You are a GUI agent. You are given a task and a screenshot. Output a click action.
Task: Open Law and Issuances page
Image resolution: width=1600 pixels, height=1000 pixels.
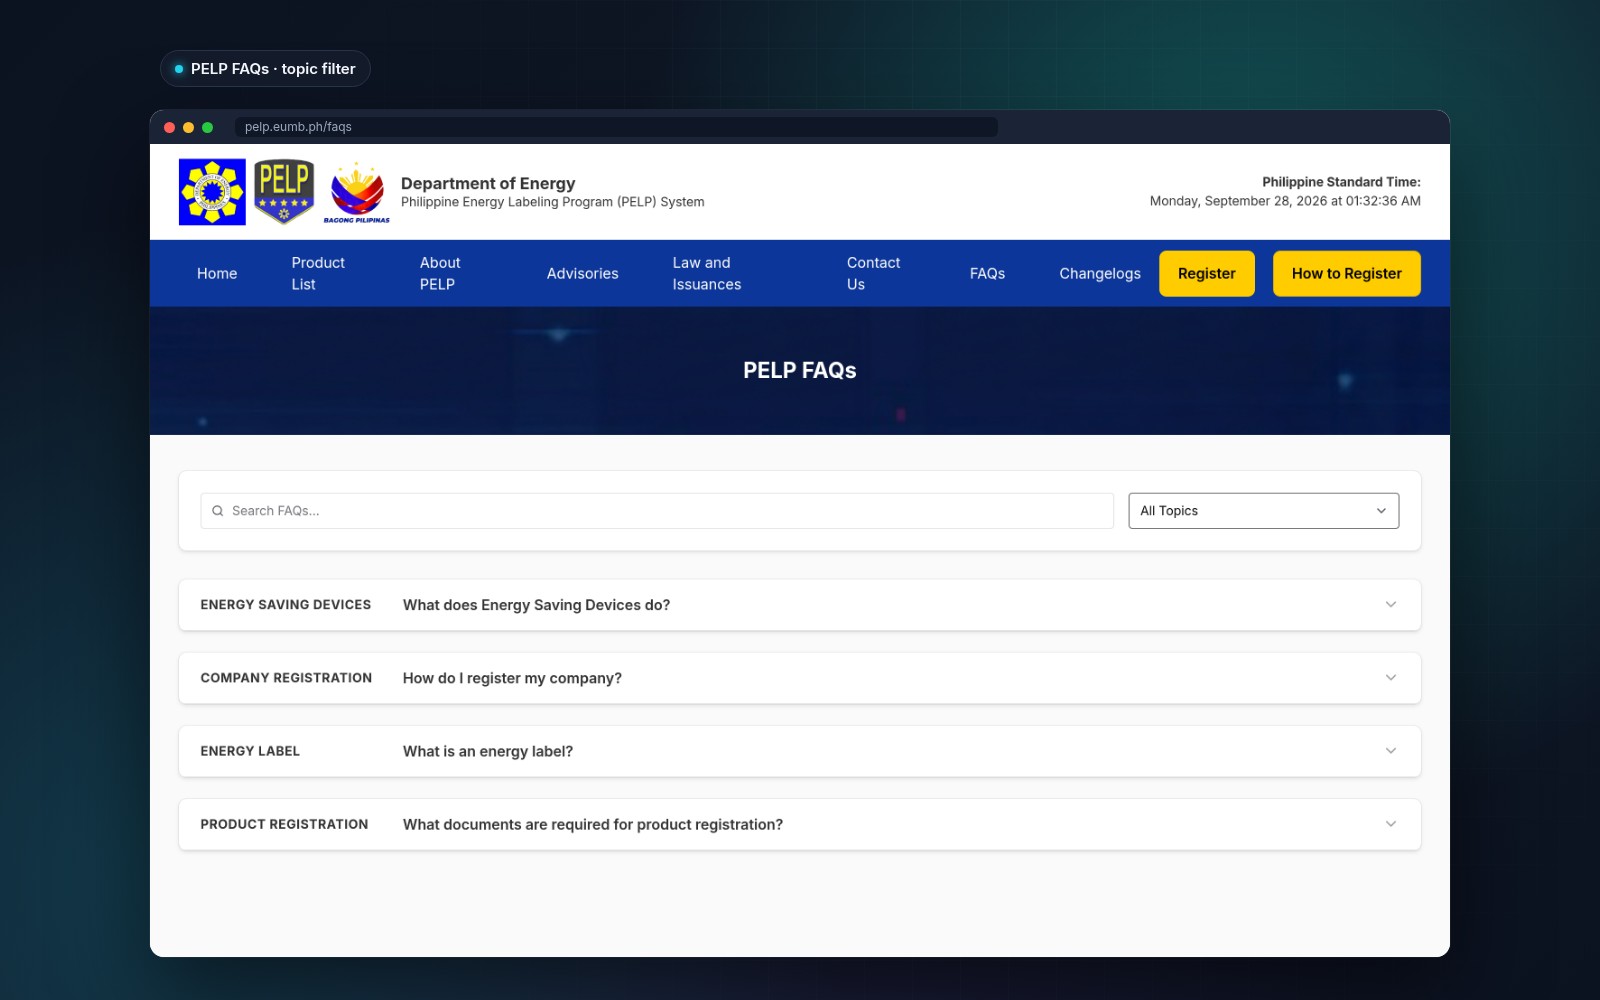point(707,274)
